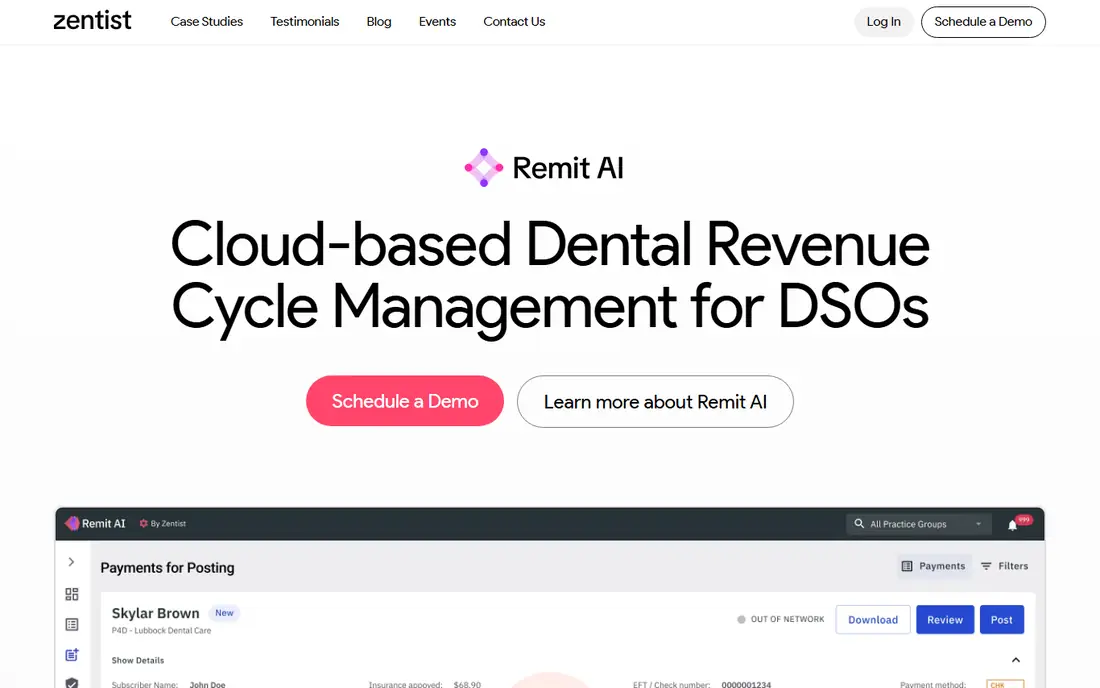Click the Cloud-based Dental Revenue headline
This screenshot has width=1100, height=688.
click(x=550, y=276)
